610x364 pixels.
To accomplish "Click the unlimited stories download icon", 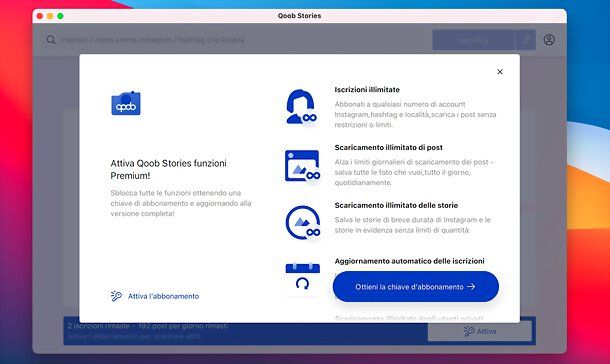I will [x=303, y=222].
